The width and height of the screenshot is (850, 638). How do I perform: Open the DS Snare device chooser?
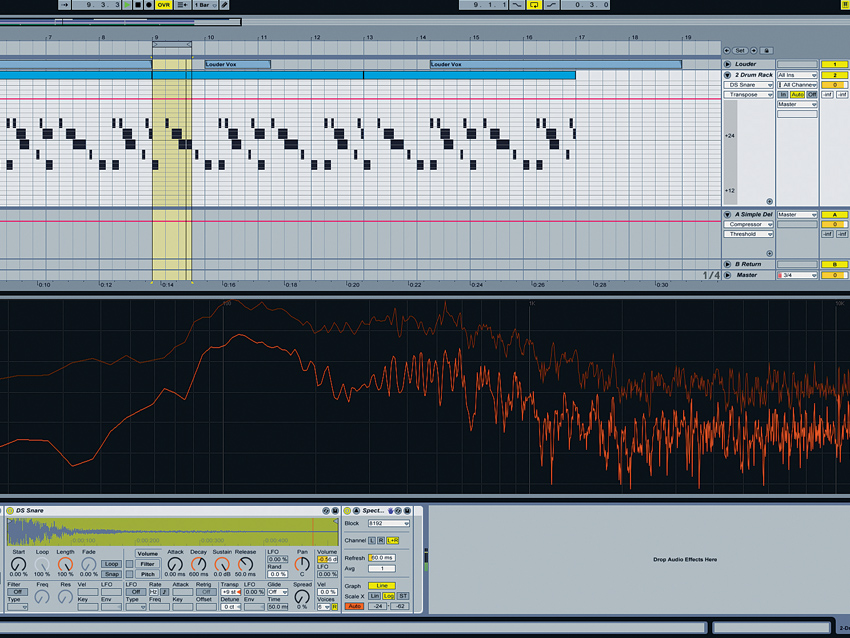coord(749,85)
